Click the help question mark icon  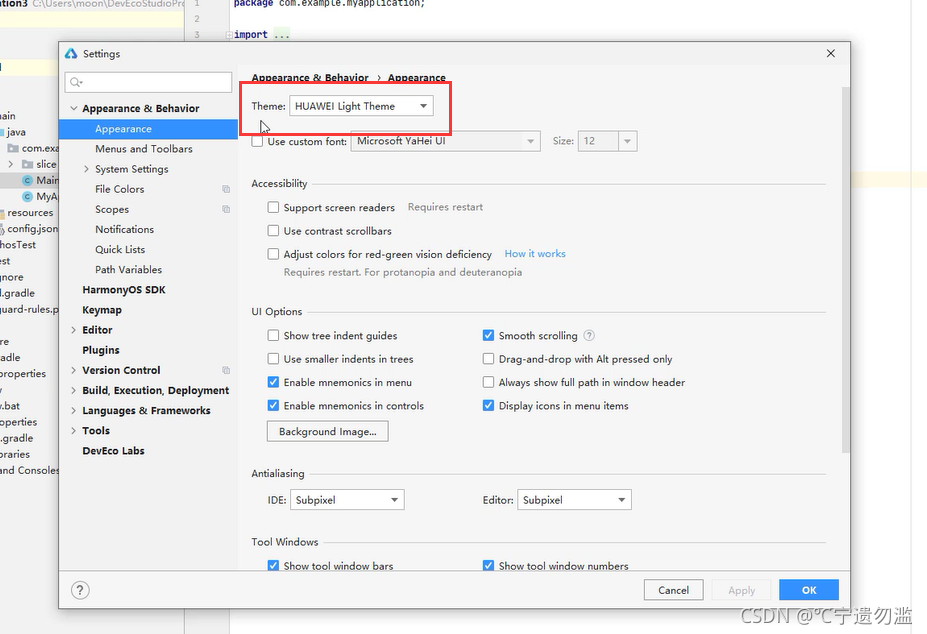point(80,590)
